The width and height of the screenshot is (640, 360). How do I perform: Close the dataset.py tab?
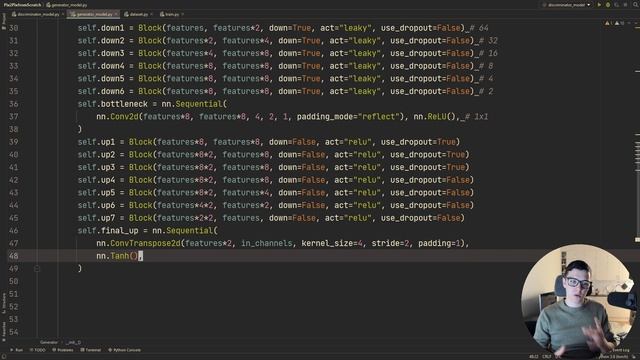tap(151, 14)
